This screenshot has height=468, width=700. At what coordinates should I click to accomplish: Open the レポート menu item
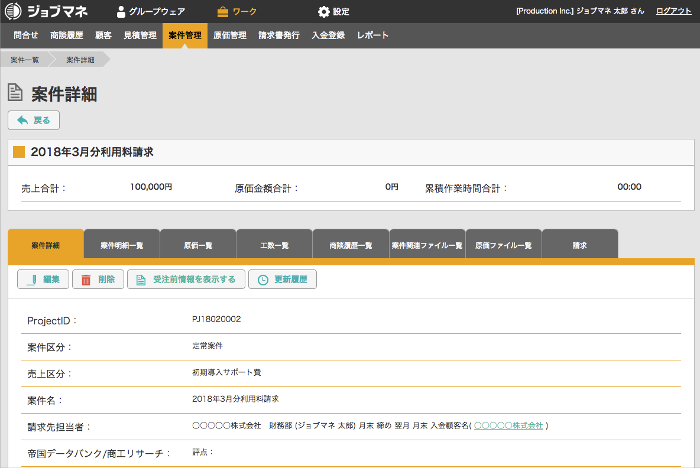tap(372, 35)
